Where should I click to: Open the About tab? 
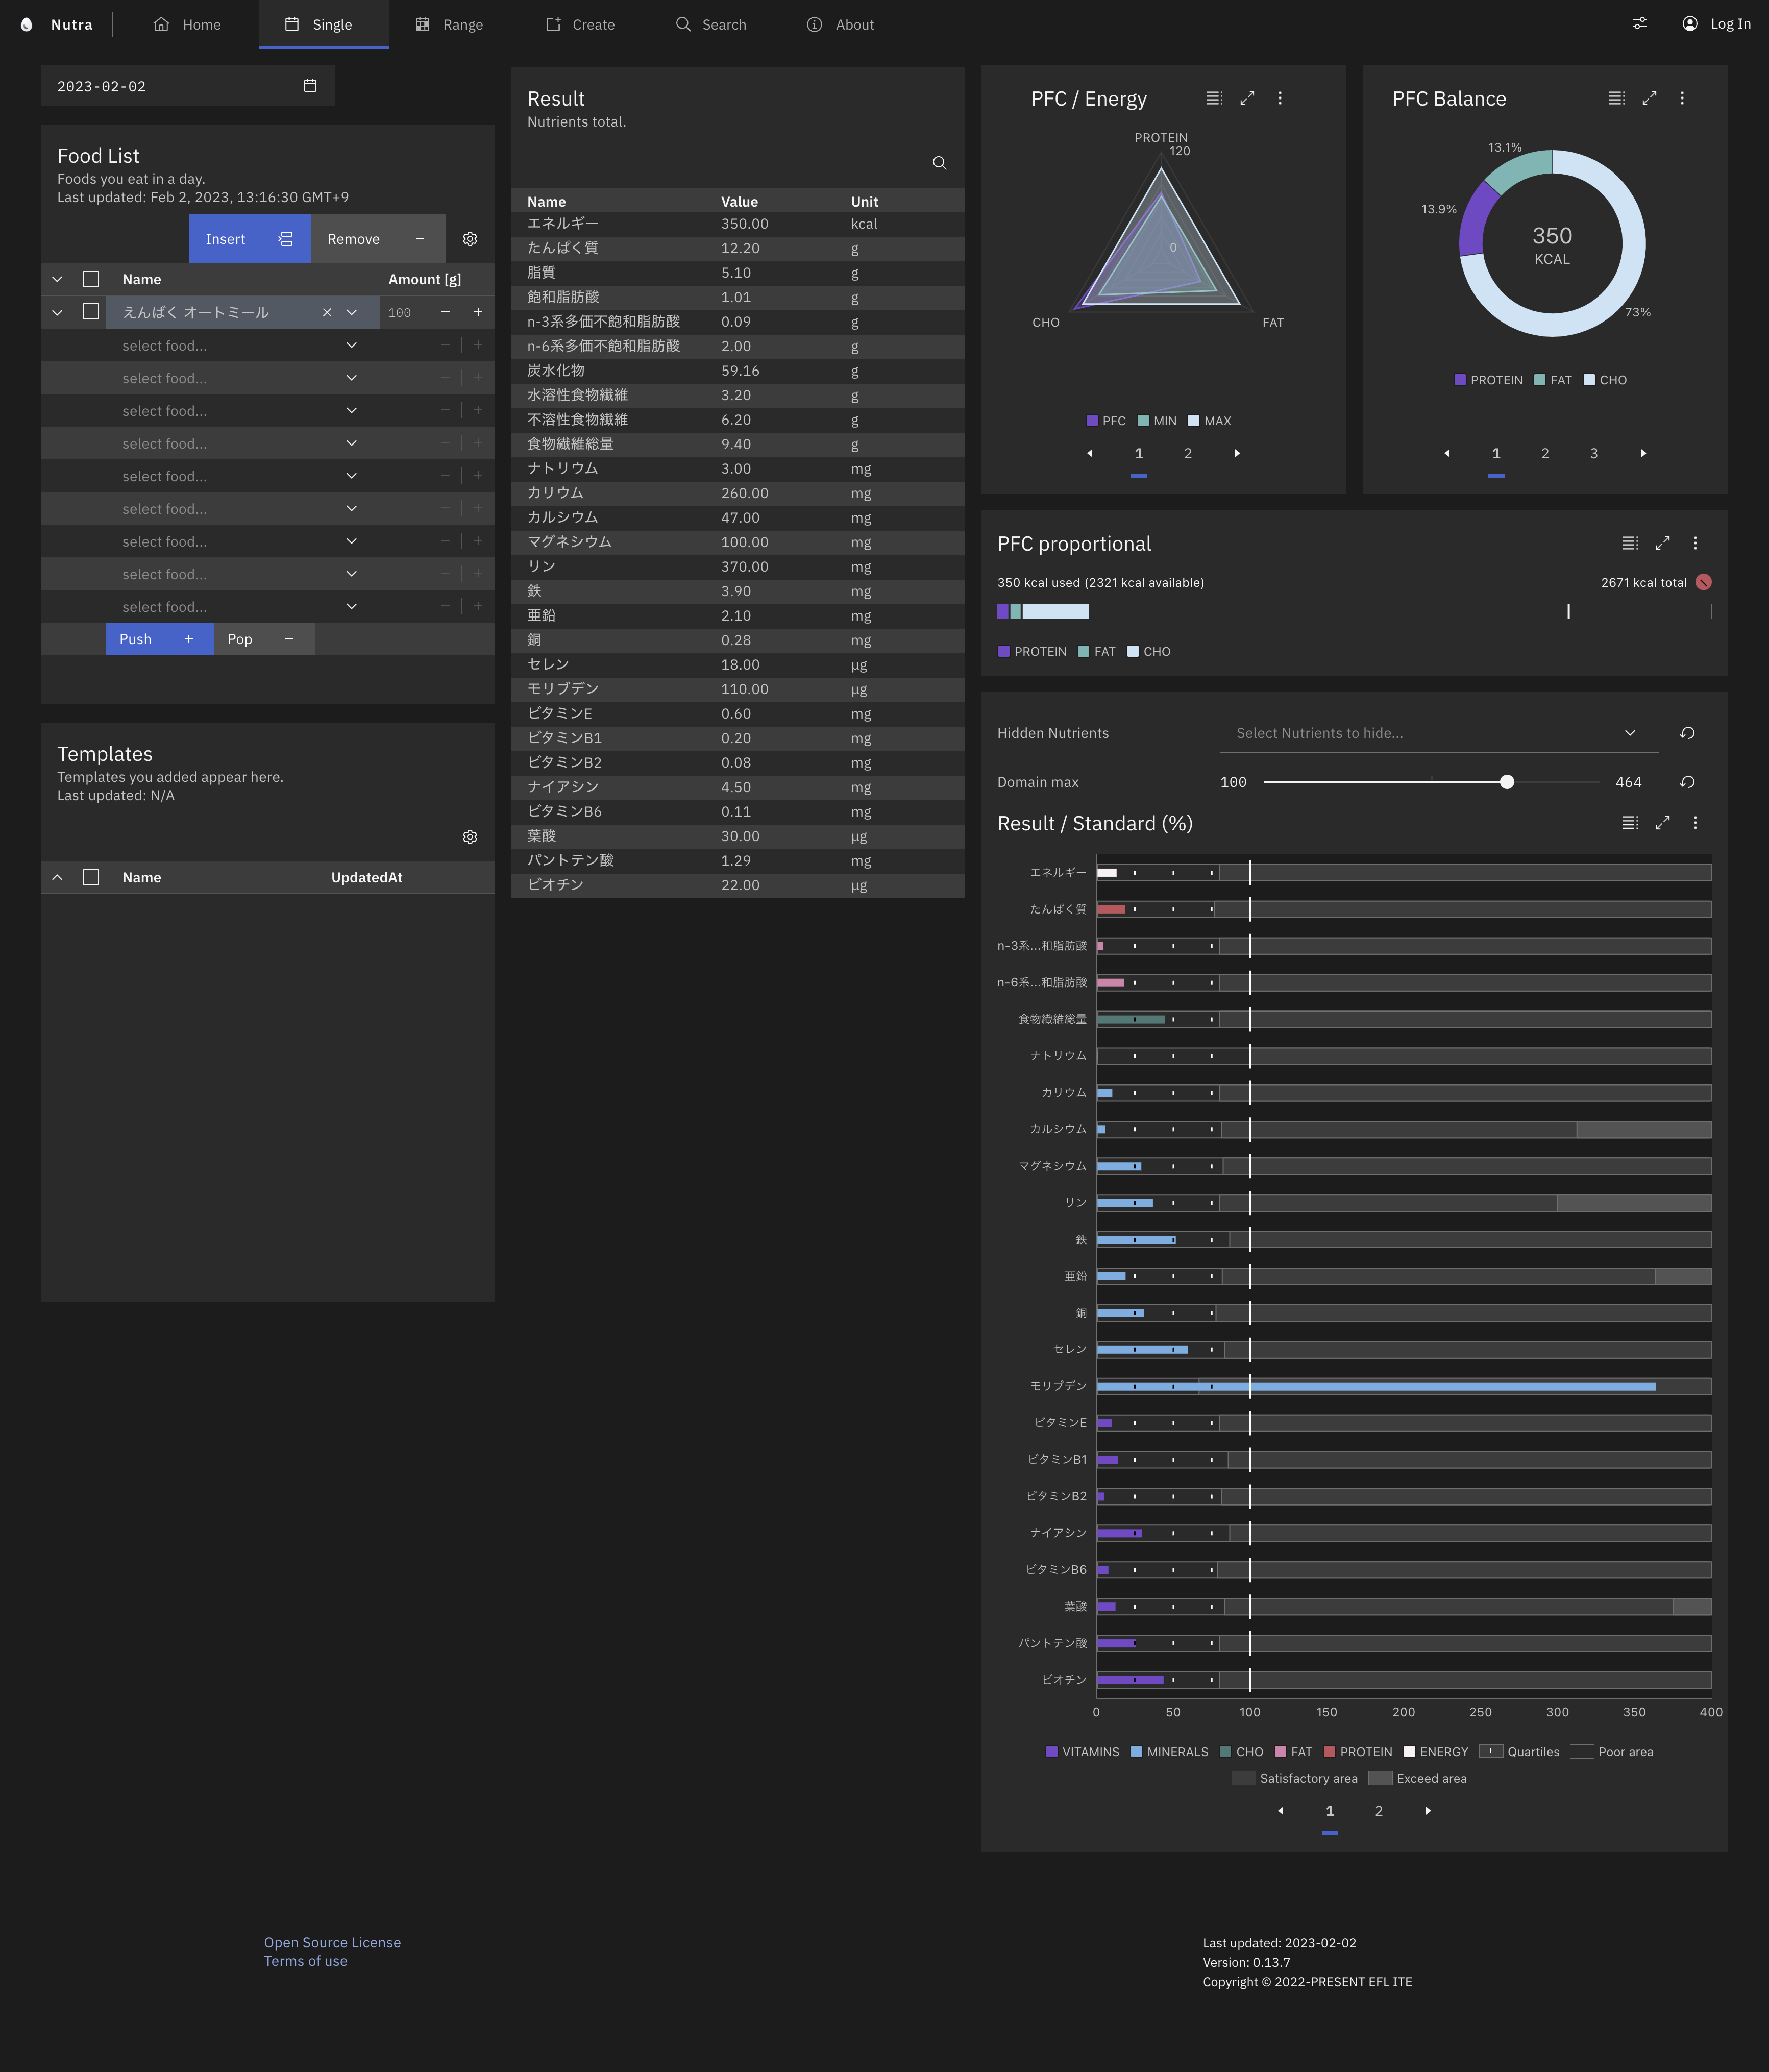pyautogui.click(x=840, y=24)
